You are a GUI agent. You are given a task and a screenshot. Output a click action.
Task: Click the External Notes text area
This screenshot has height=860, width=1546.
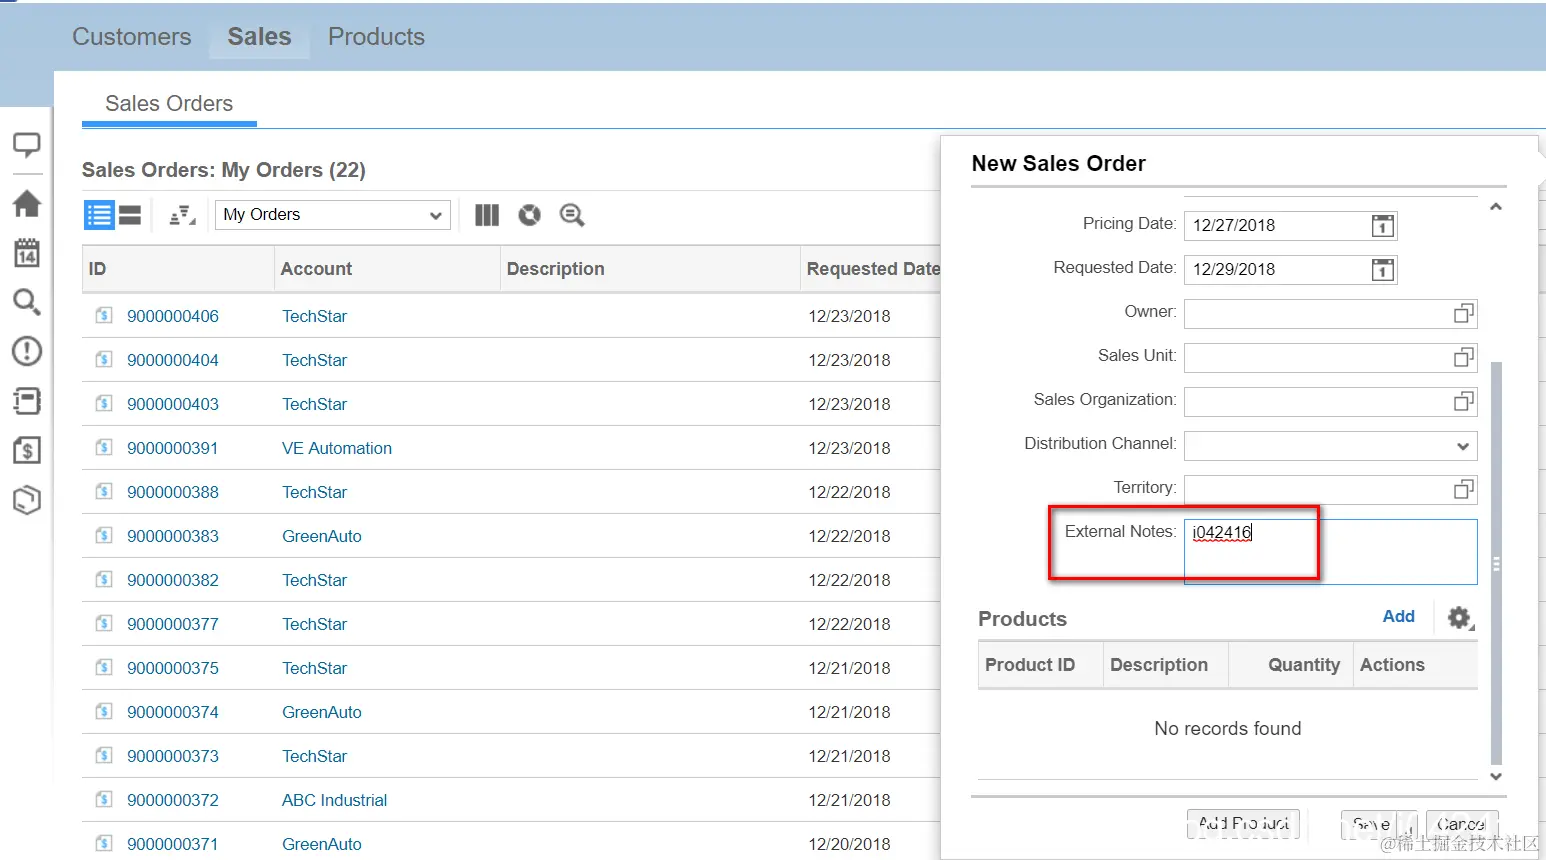[x=1330, y=552]
